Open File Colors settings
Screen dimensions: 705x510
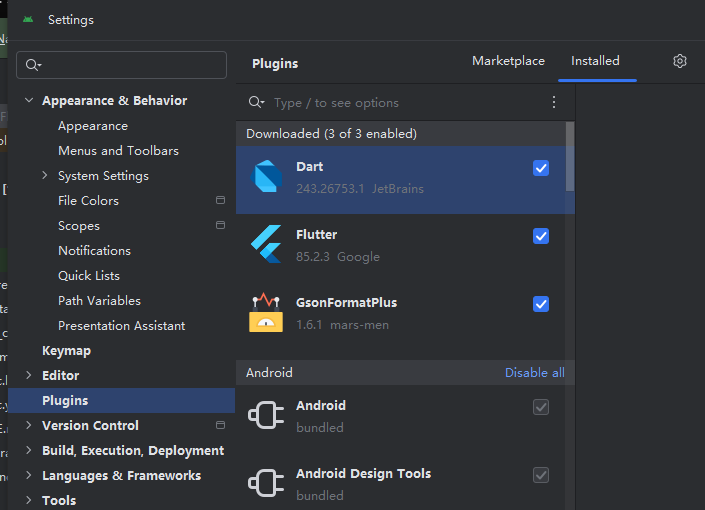pos(88,201)
